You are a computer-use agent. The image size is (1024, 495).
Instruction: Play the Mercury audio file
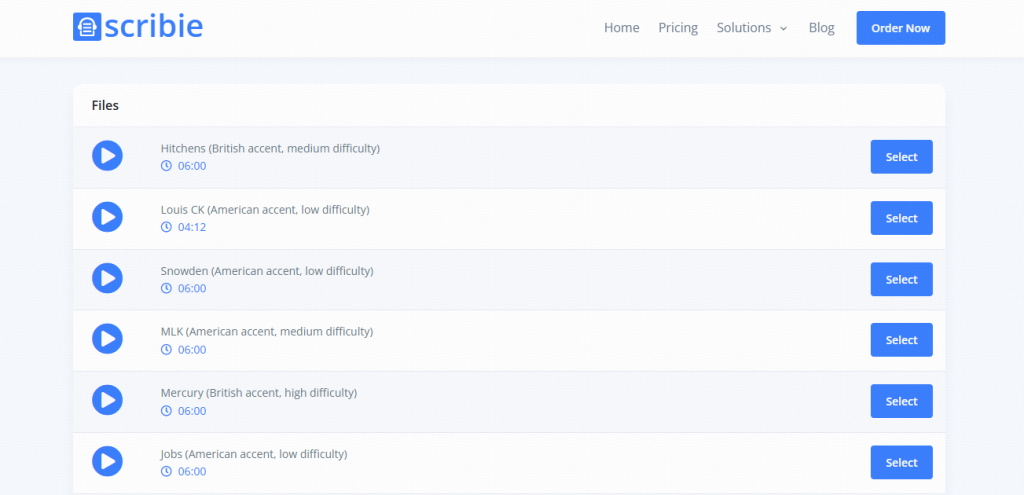coord(107,400)
